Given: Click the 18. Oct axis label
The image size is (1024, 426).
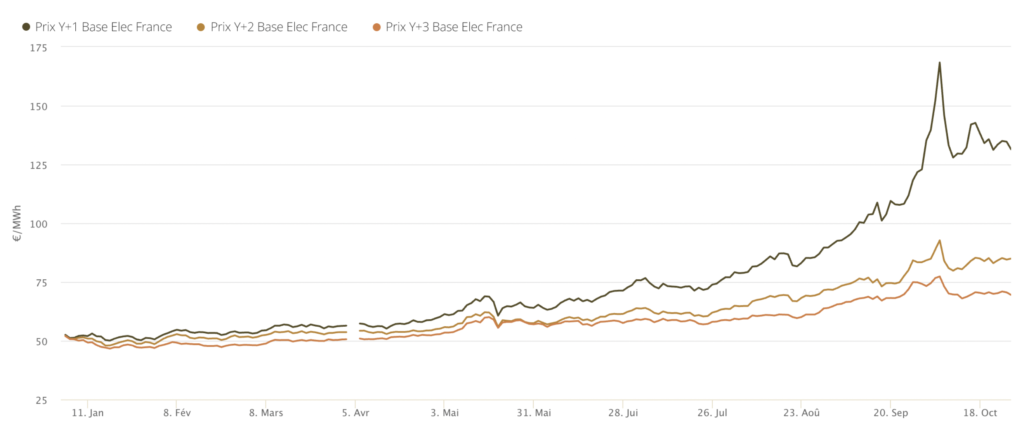Looking at the screenshot, I should coord(980,411).
